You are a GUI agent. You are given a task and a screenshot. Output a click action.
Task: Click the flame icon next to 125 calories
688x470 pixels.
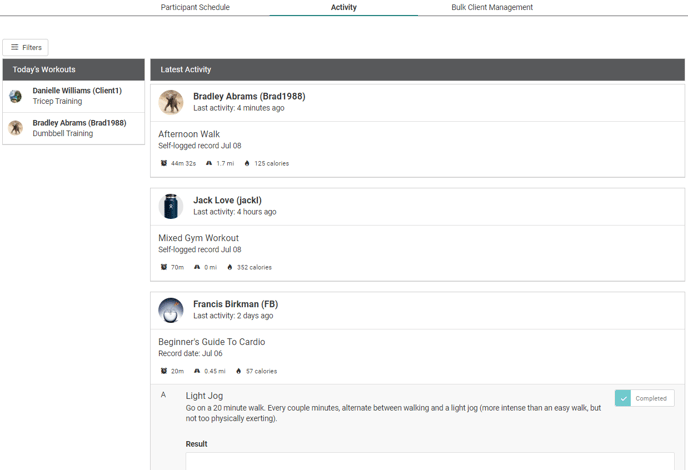coord(247,163)
